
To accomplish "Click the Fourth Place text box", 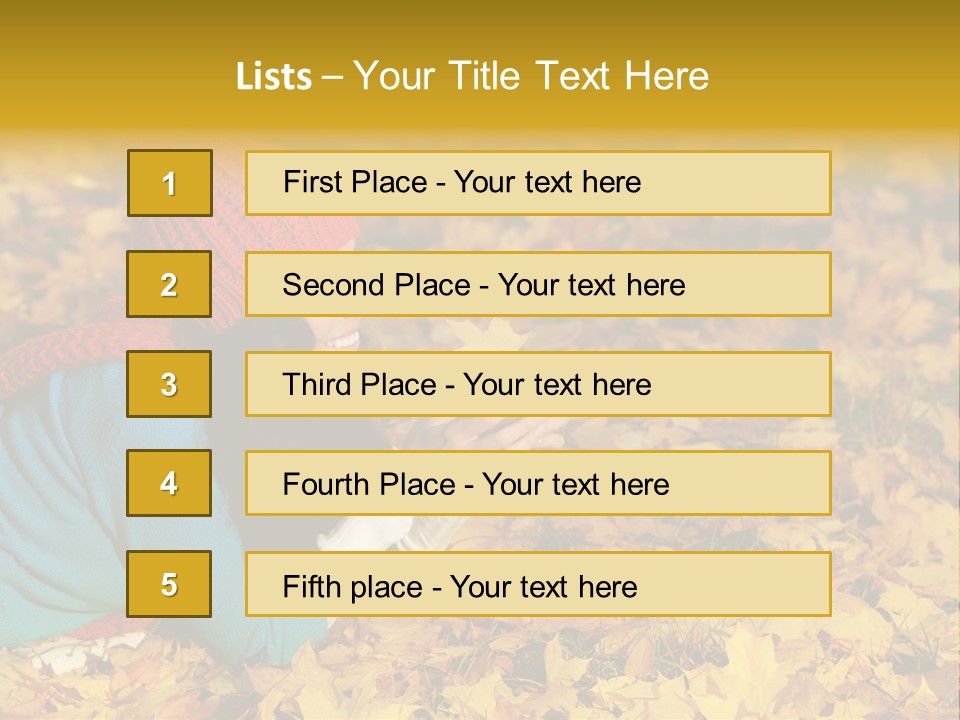I will (x=538, y=483).
